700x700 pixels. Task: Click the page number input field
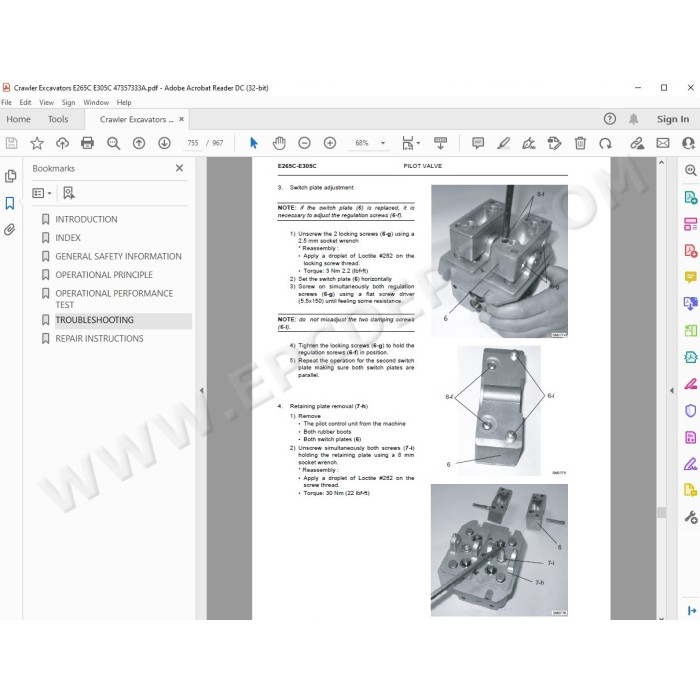(x=193, y=143)
